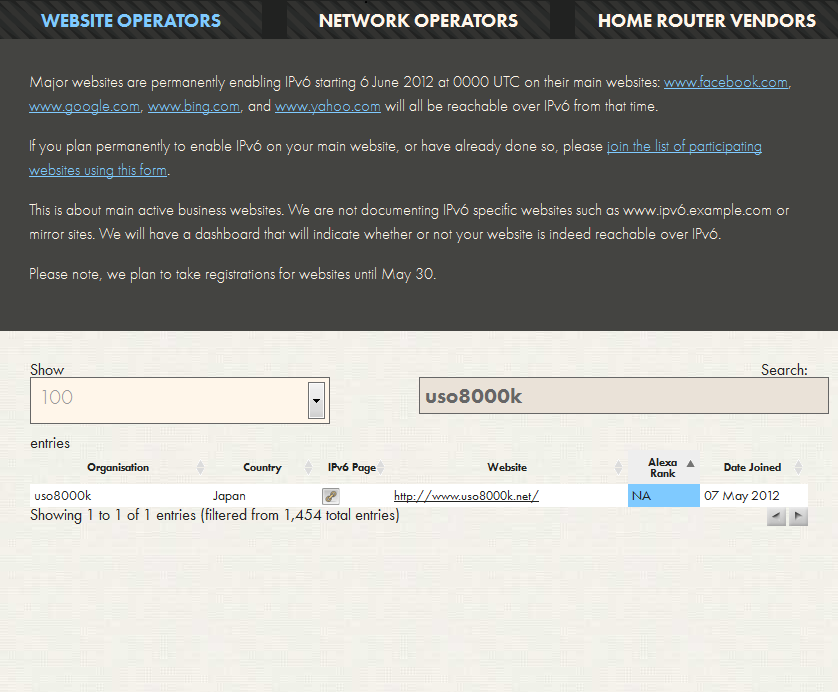This screenshot has height=692, width=839.
Task: Select the NA Alexa Rank cell
Action: pos(663,496)
